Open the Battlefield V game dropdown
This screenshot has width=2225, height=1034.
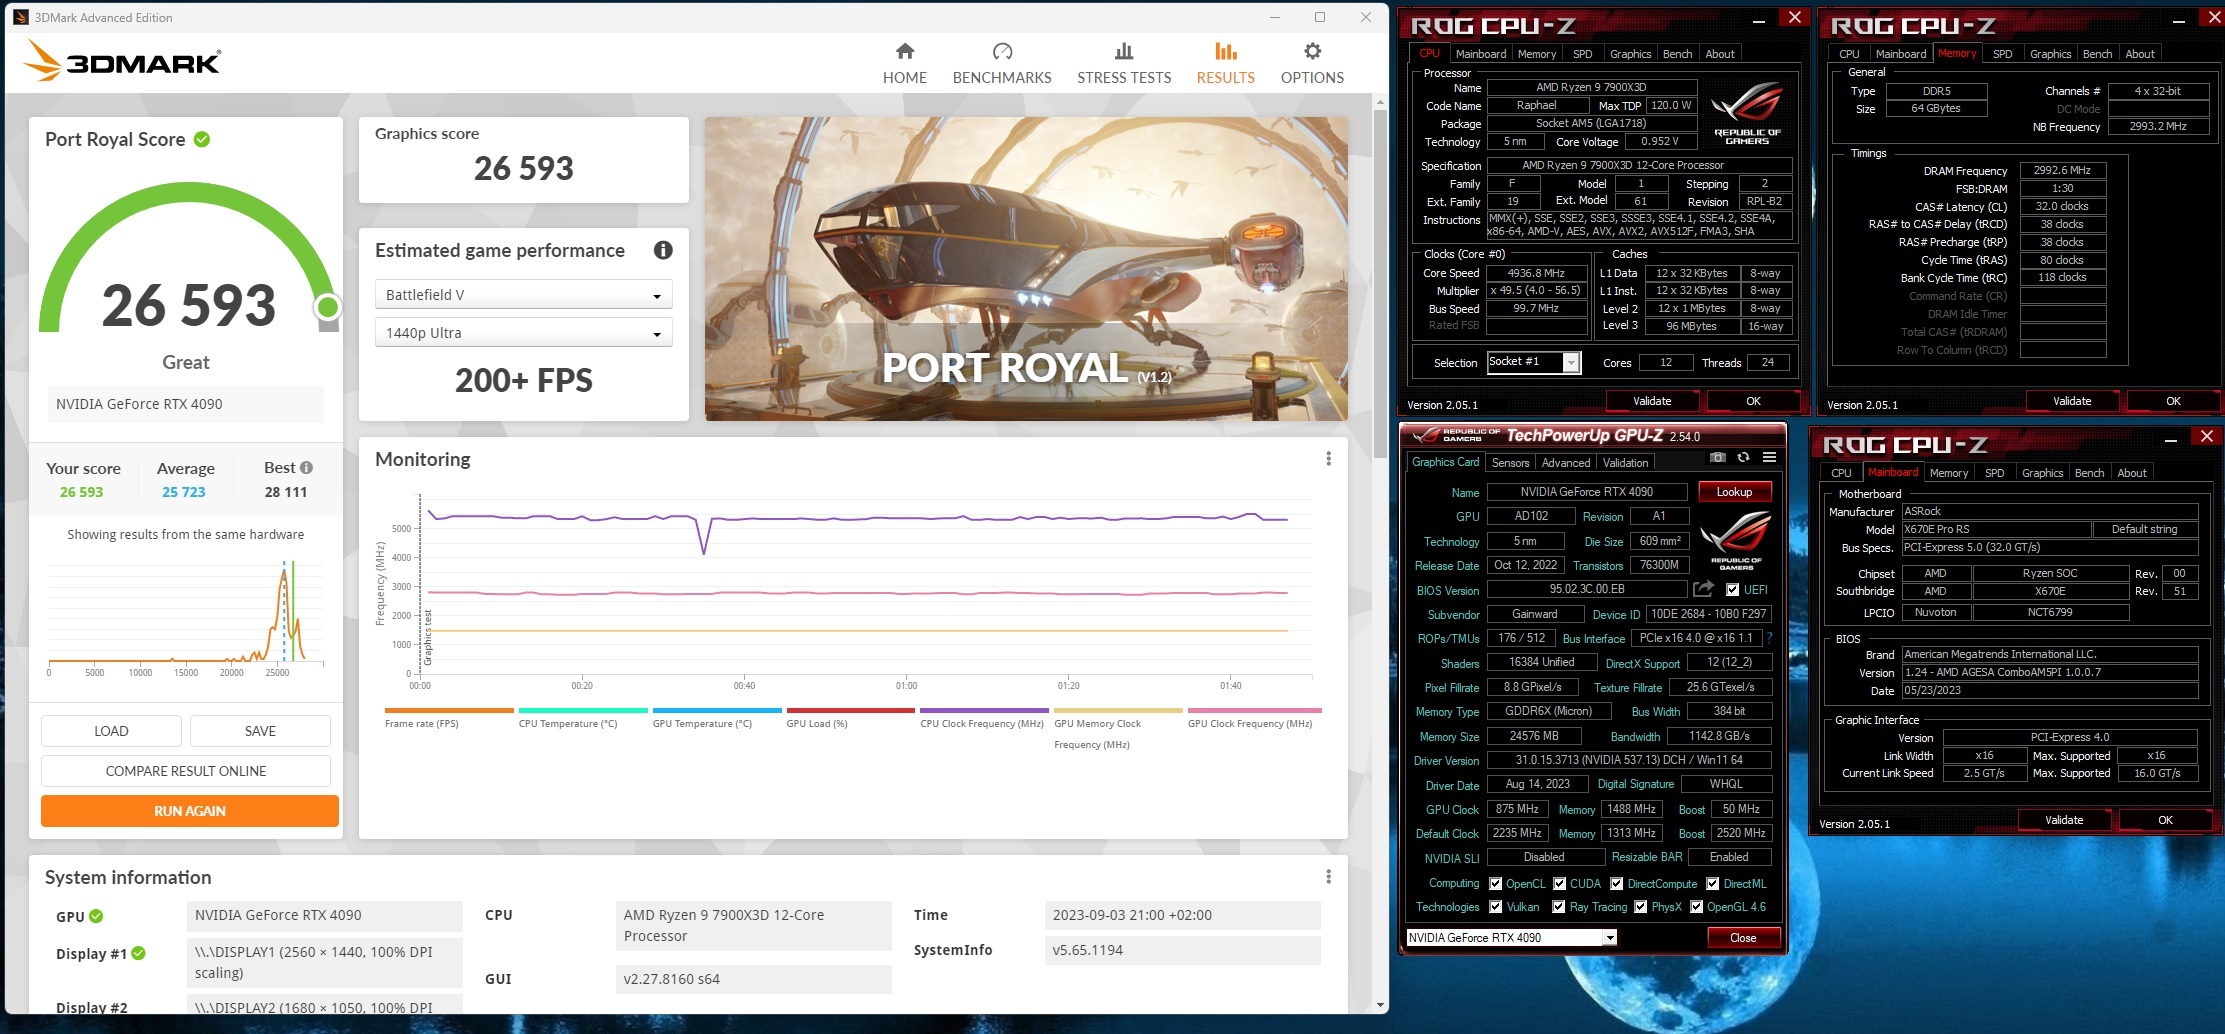523,295
